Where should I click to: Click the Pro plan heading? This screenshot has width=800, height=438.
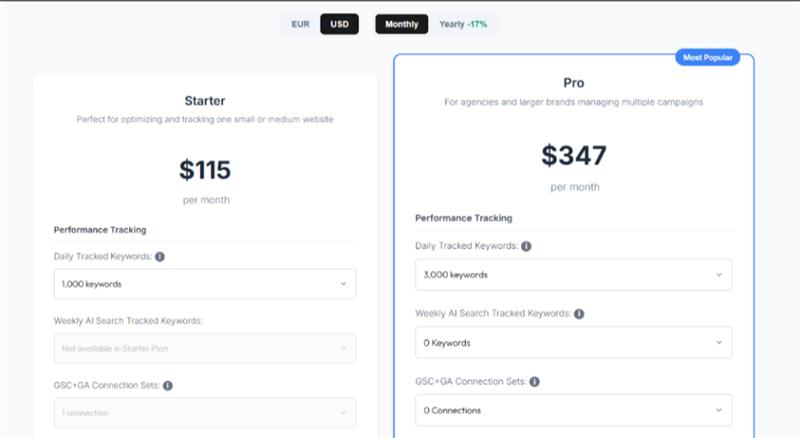pos(574,82)
